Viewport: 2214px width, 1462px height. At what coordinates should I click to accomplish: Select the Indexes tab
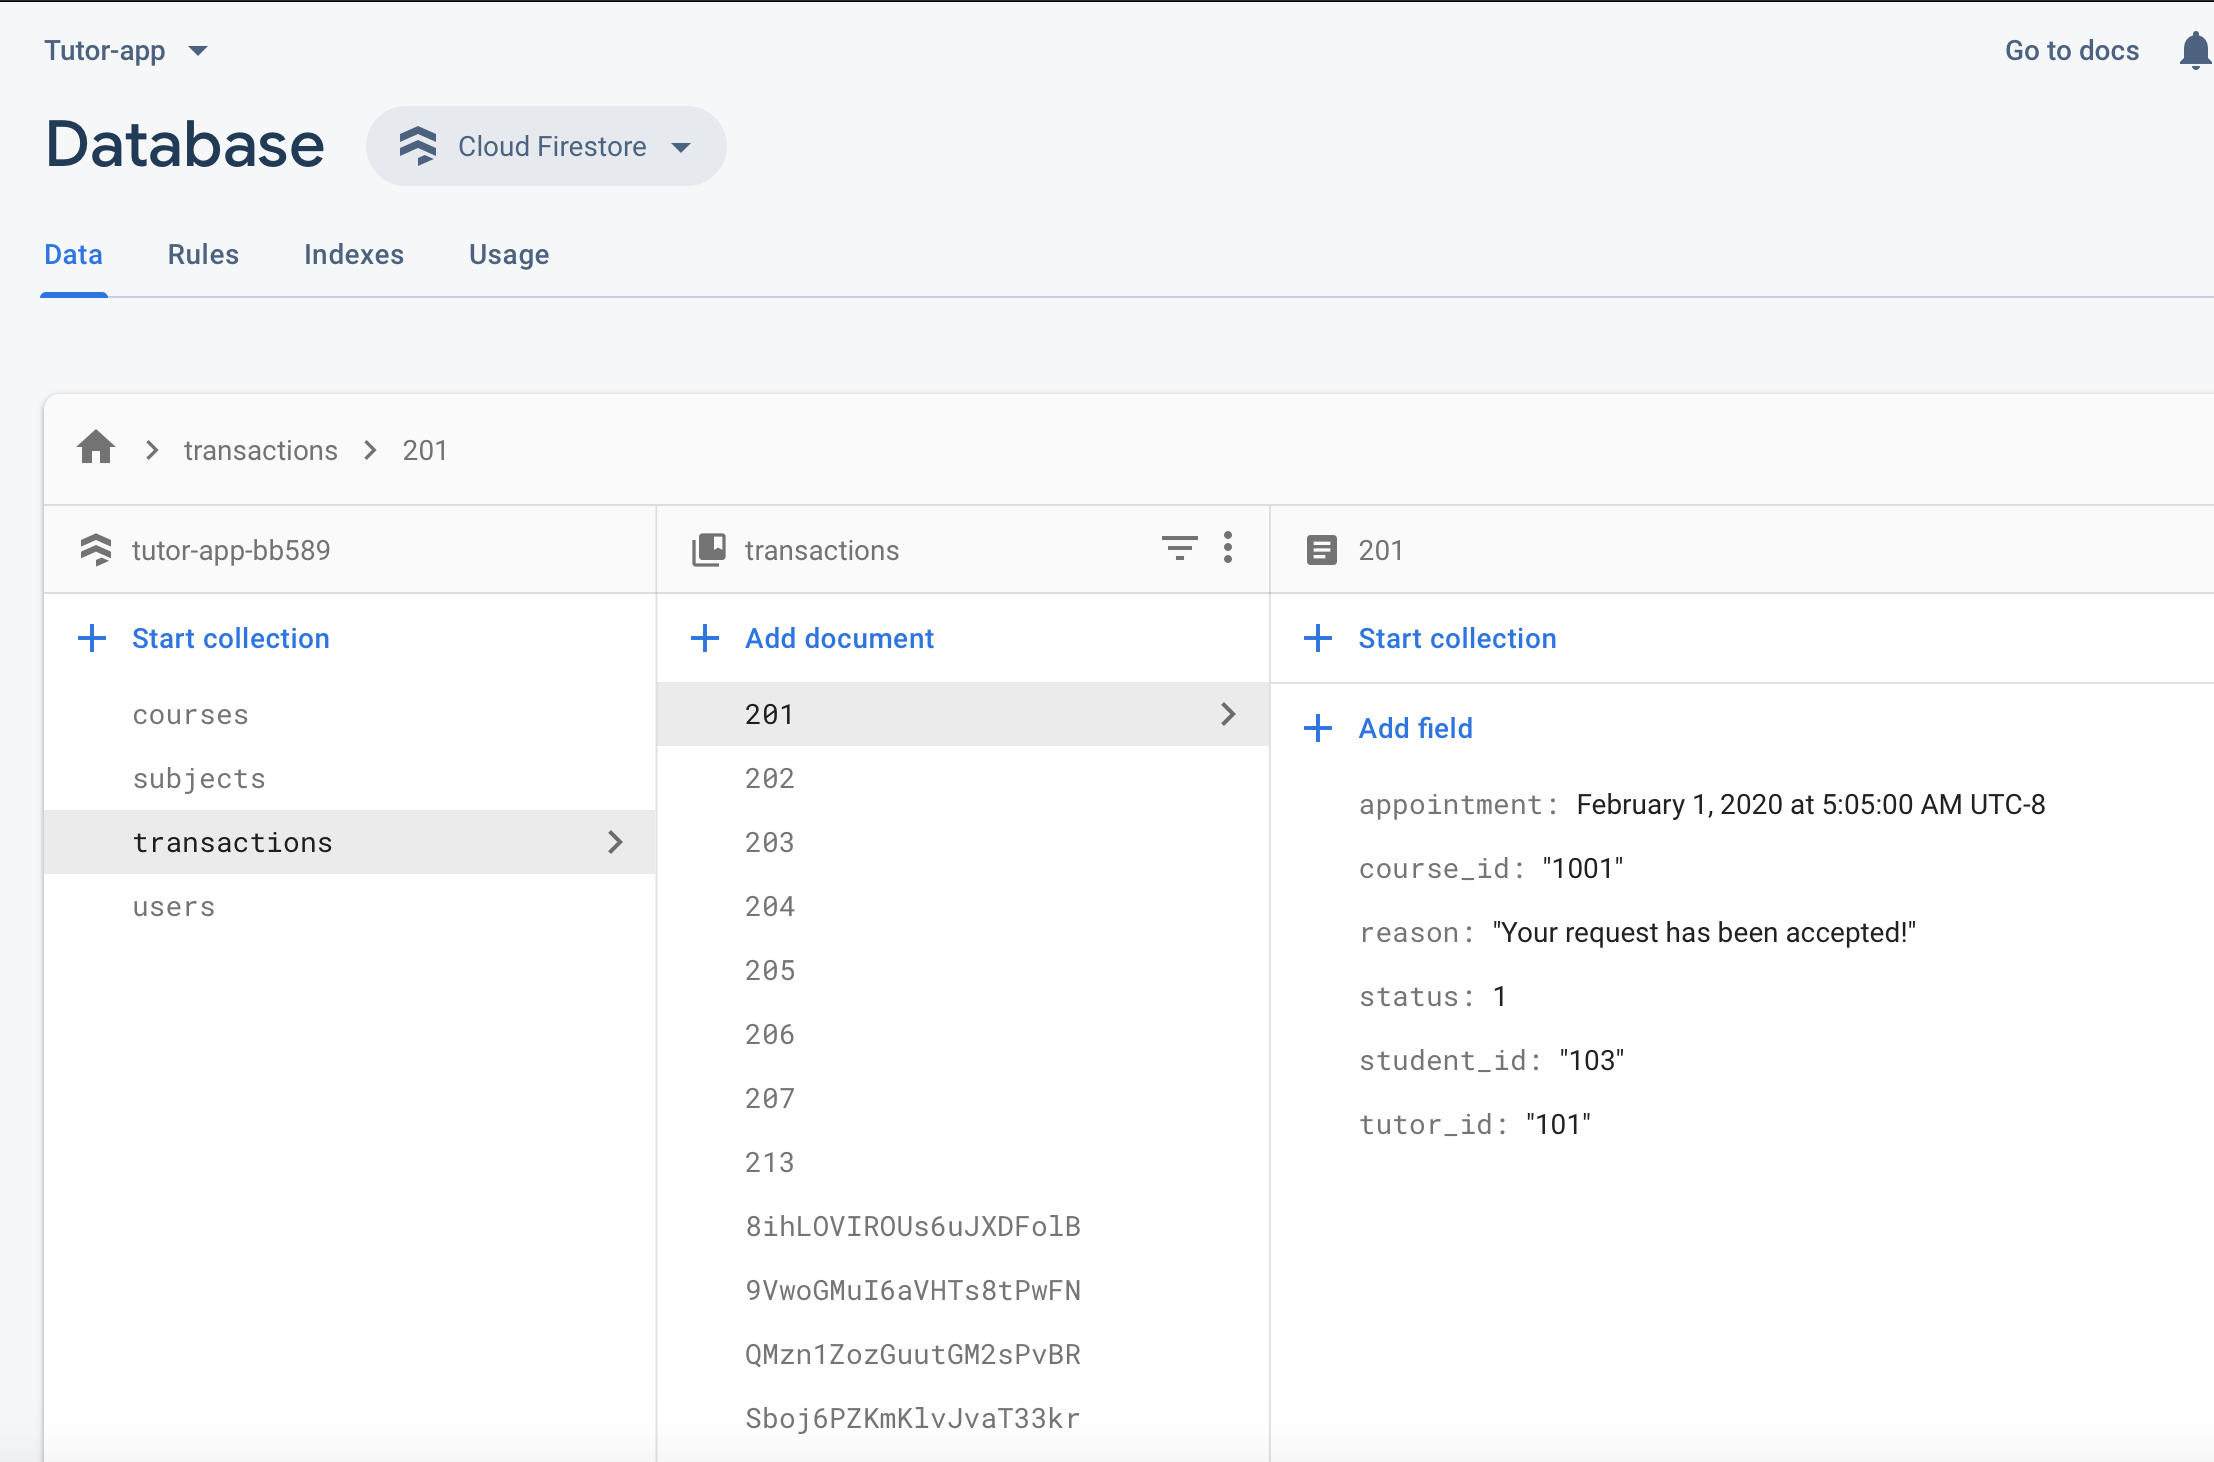tap(354, 255)
